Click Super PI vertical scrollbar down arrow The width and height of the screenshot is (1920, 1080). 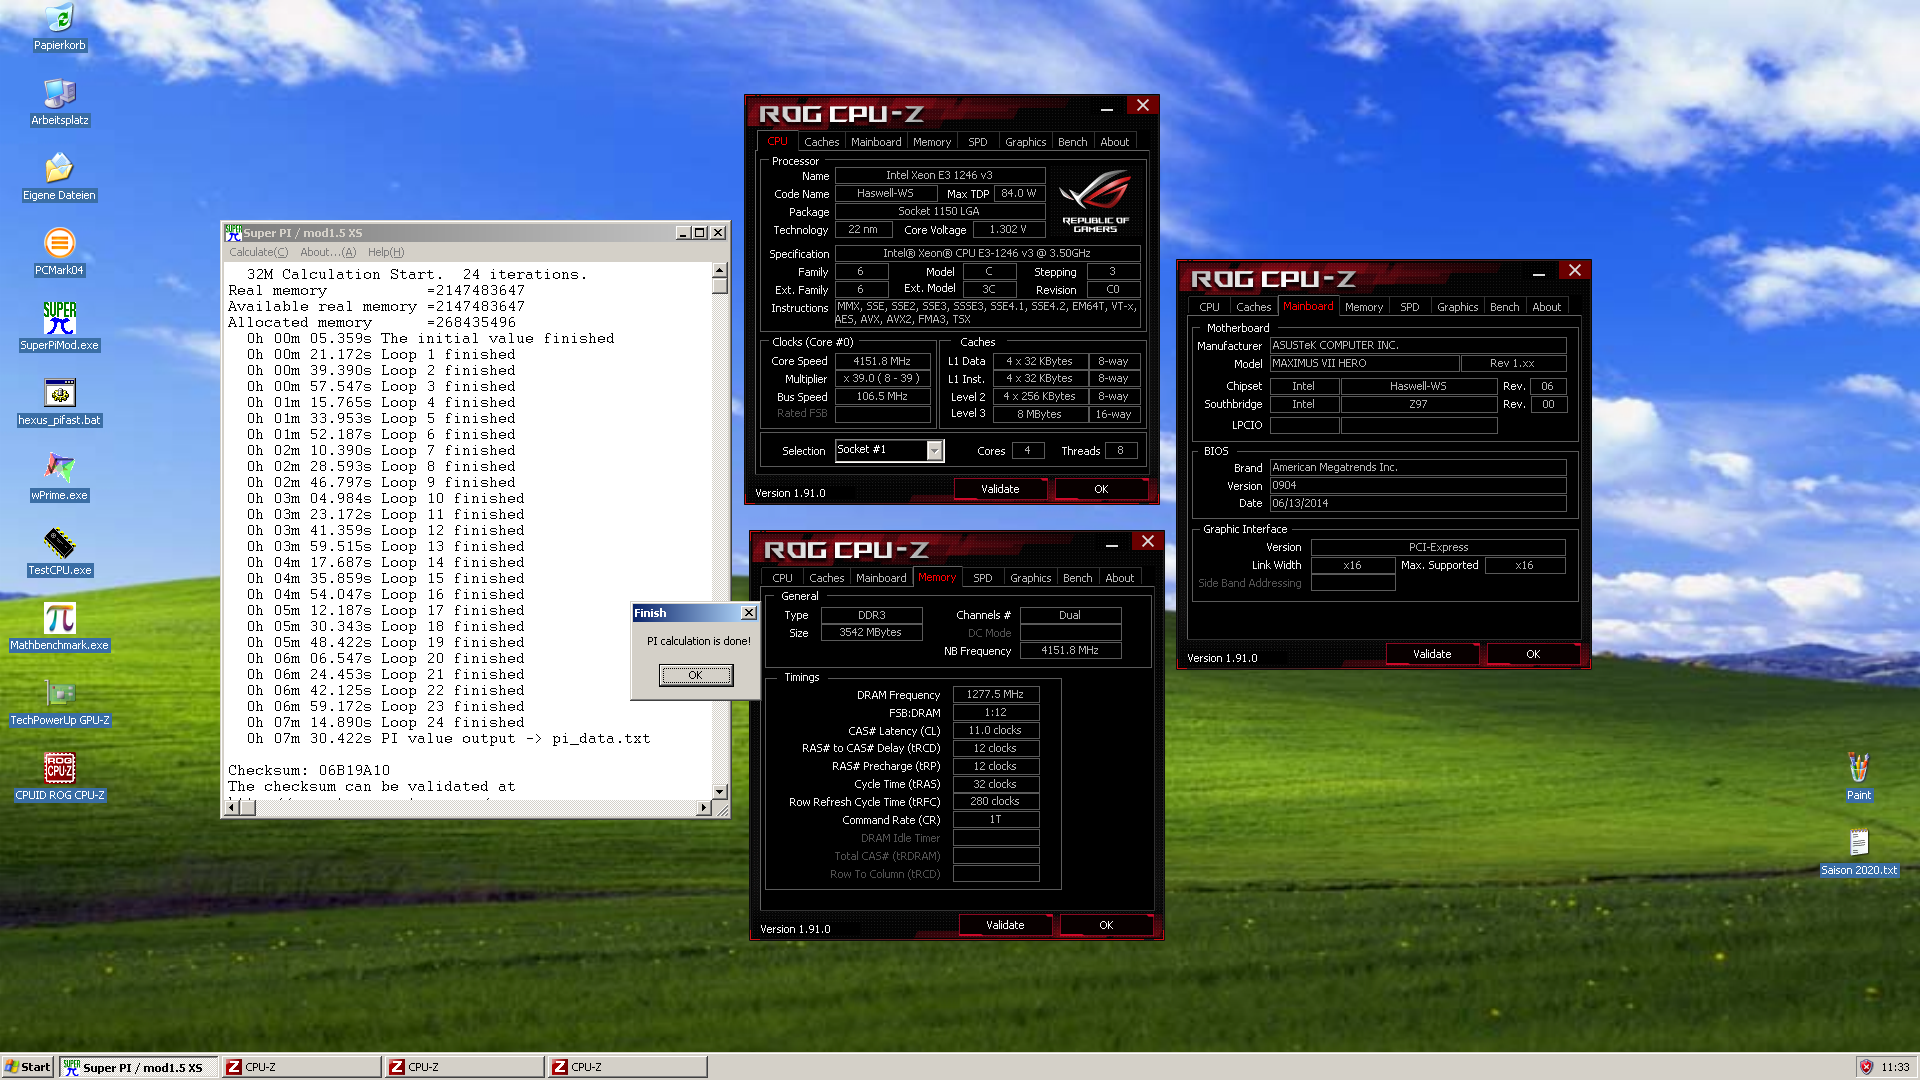pyautogui.click(x=719, y=791)
